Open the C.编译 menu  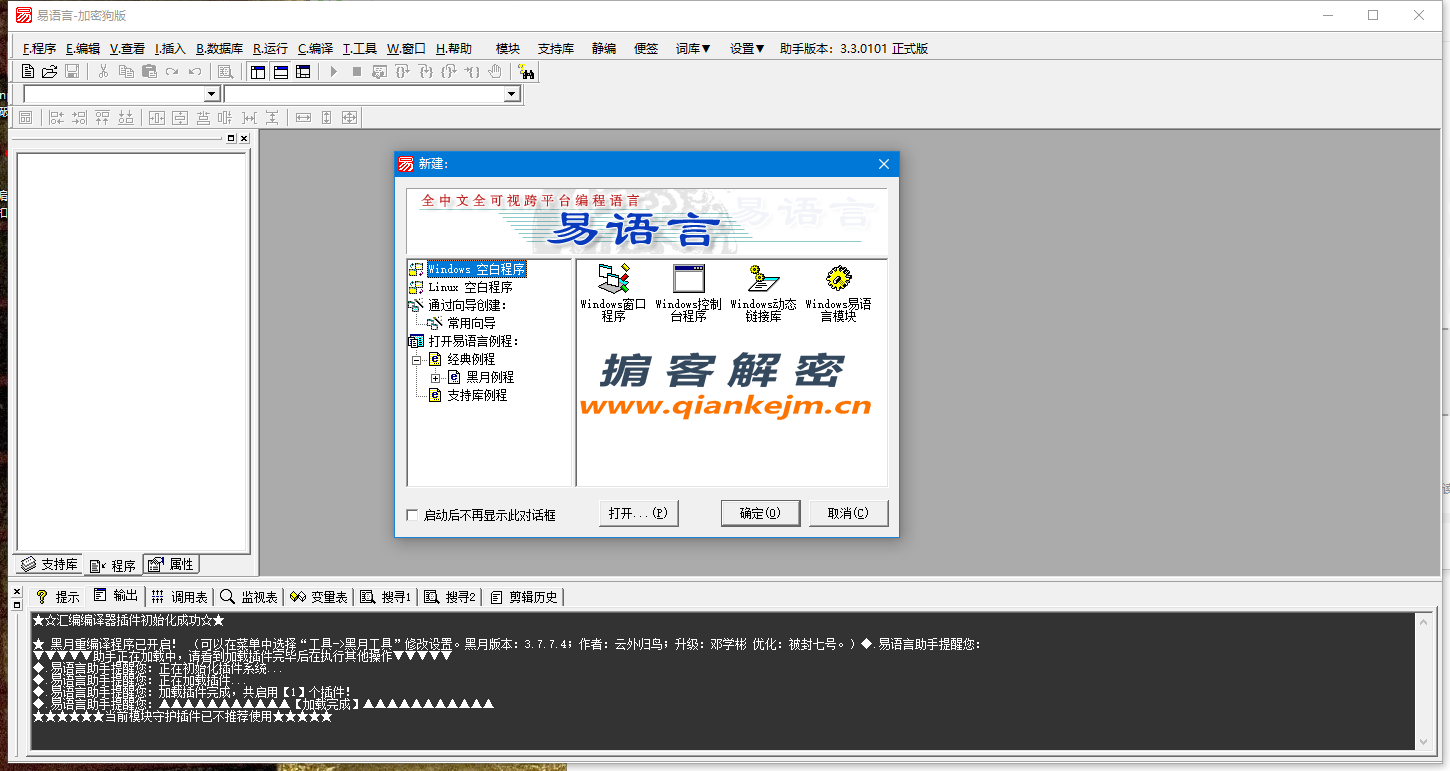click(x=315, y=48)
